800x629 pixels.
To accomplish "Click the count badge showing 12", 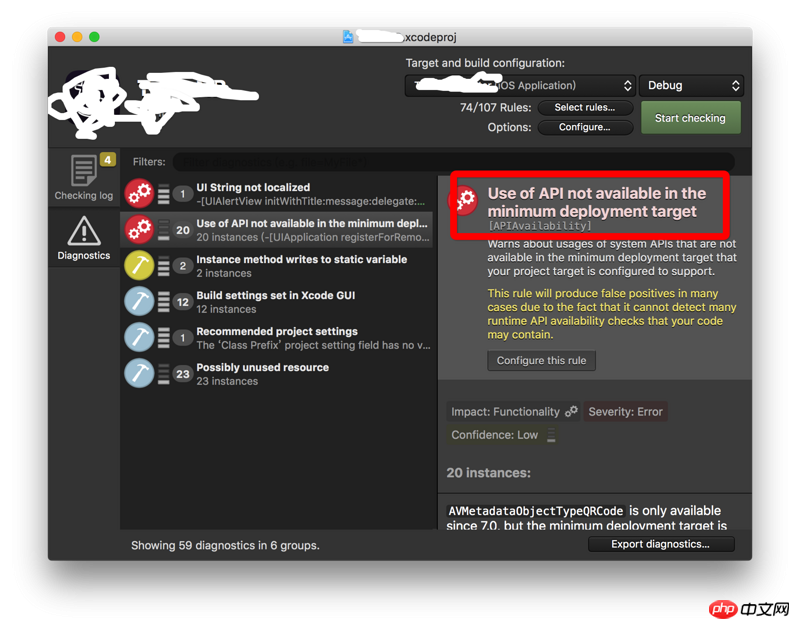I will pos(183,302).
